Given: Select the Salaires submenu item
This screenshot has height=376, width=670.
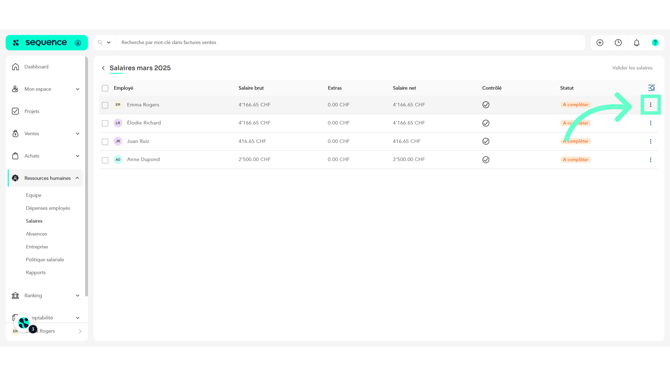Looking at the screenshot, I should (34, 221).
